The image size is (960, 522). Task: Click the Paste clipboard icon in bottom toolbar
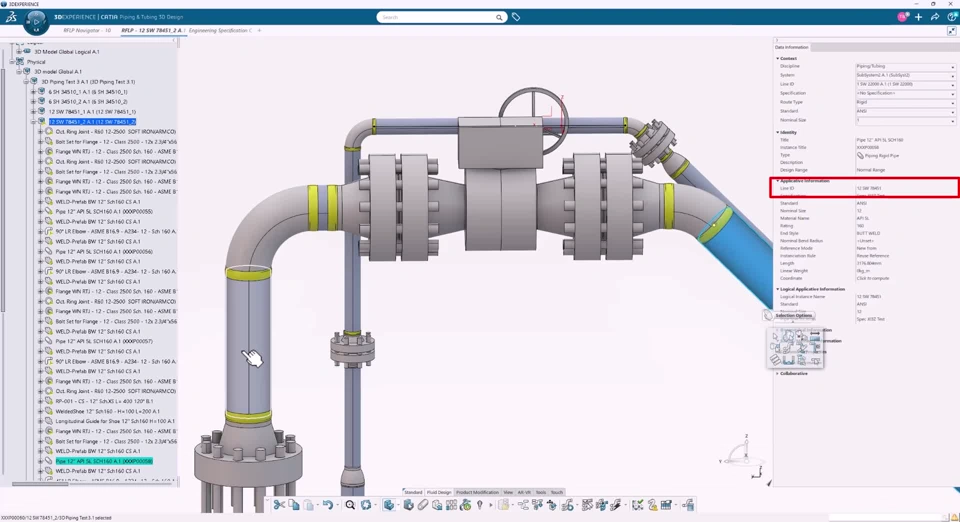309,505
